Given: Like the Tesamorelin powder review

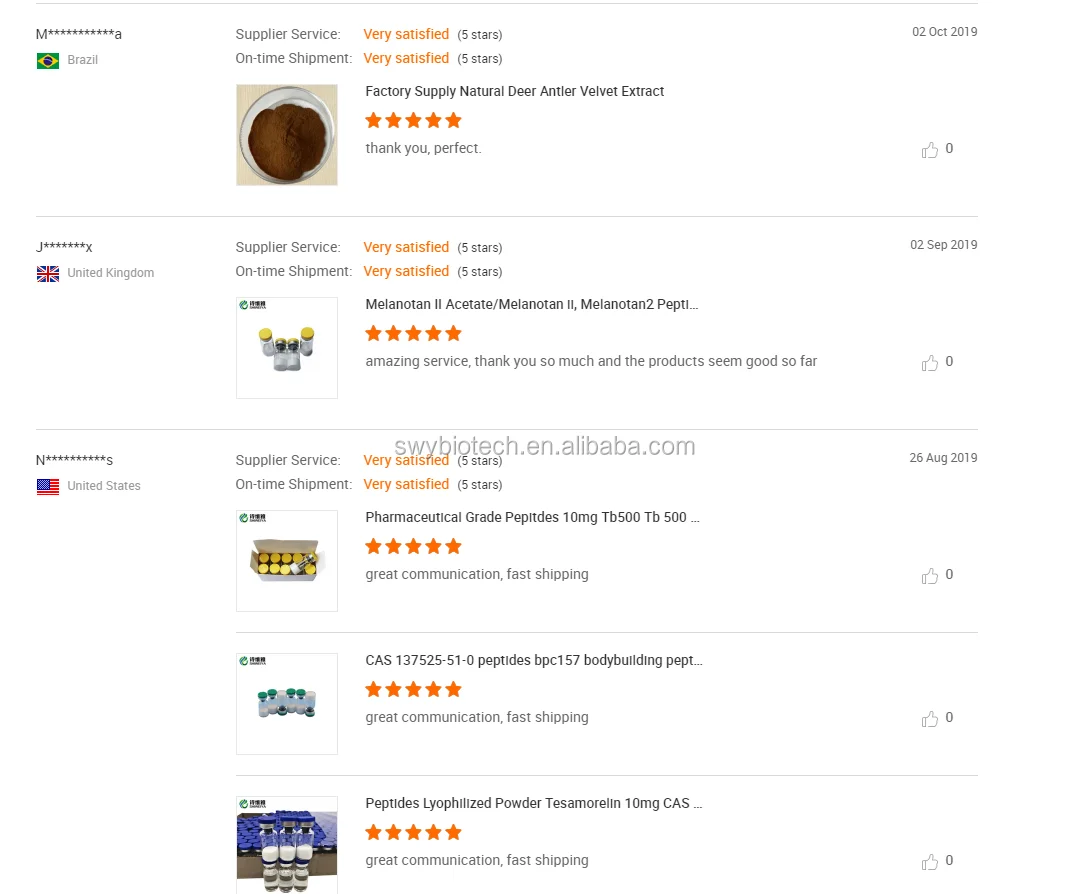Looking at the screenshot, I should [x=930, y=861].
